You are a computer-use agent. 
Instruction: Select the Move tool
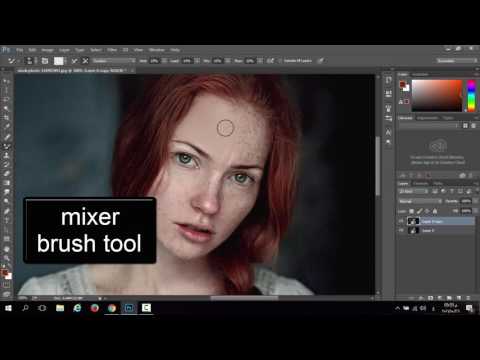point(6,81)
